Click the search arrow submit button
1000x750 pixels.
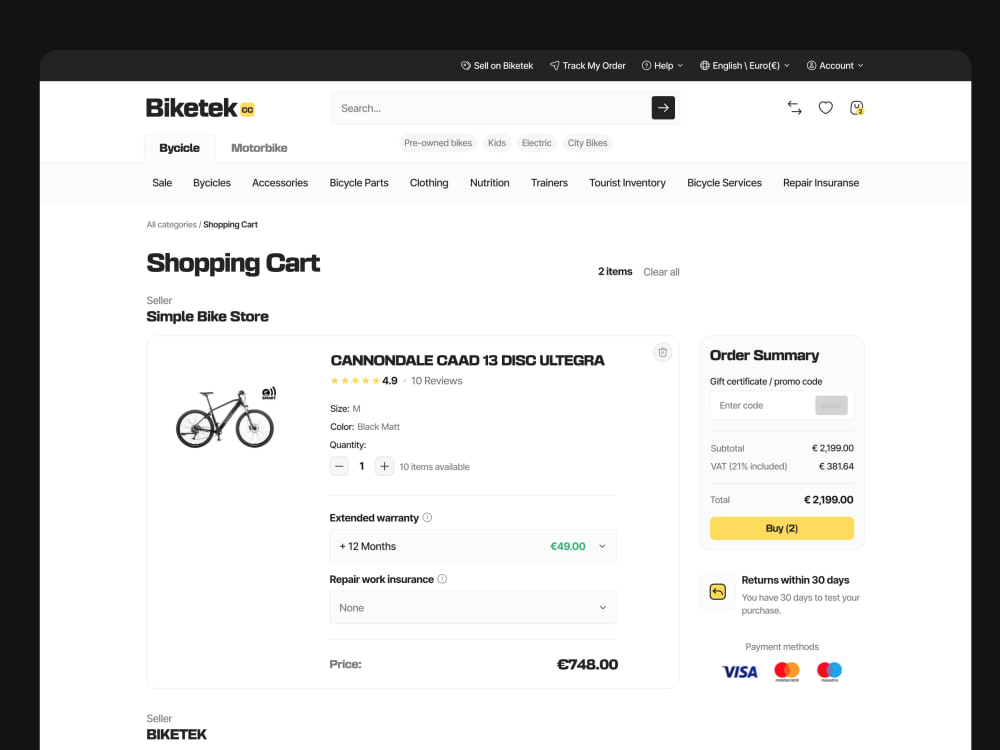coord(663,108)
